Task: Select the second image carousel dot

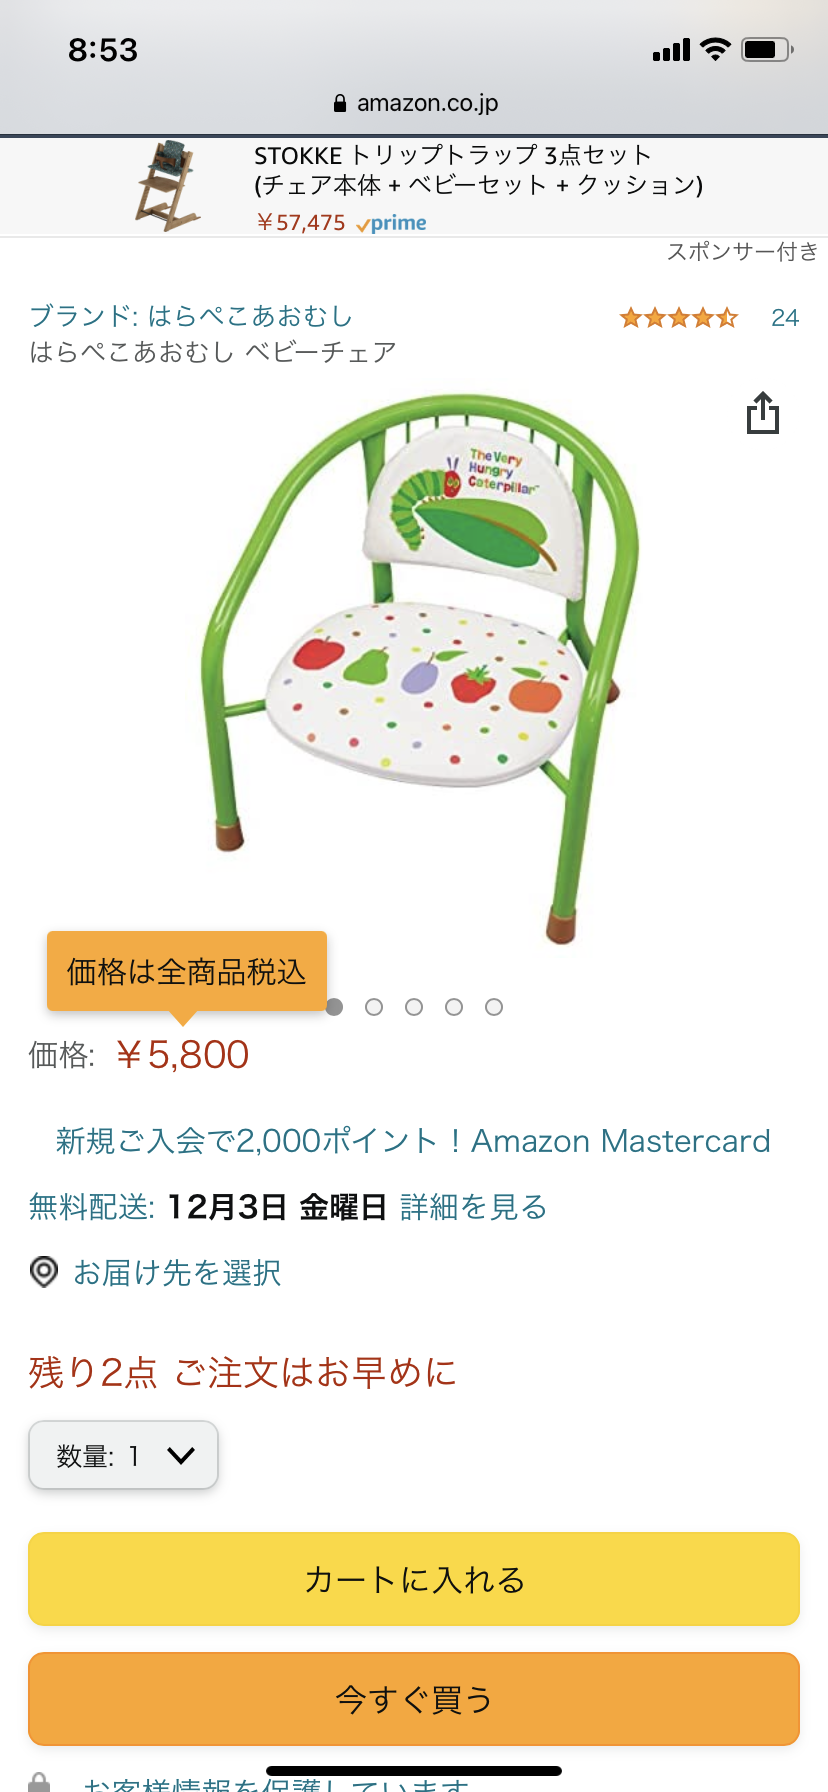Action: click(374, 1007)
